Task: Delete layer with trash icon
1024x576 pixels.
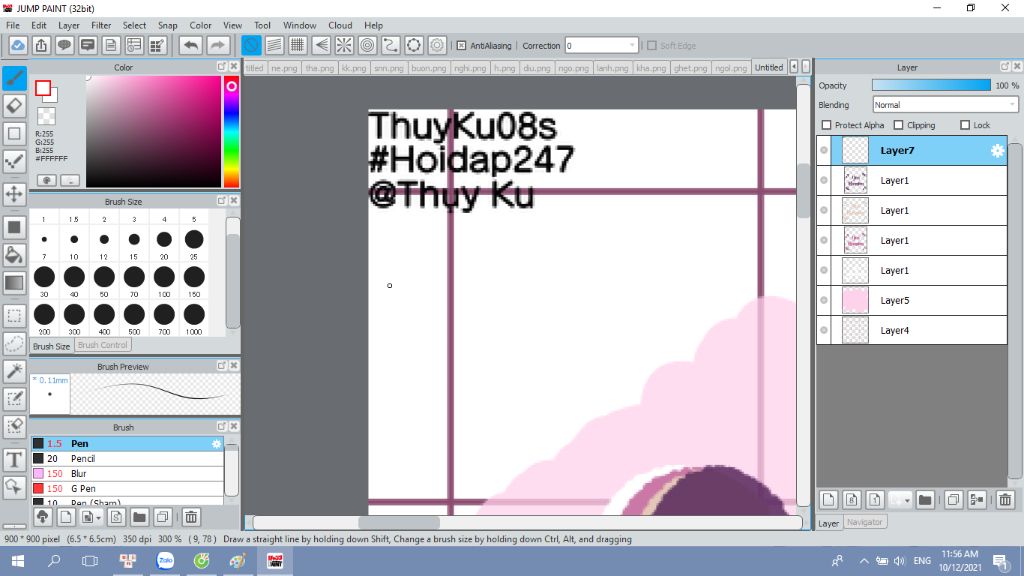Action: [1005, 500]
